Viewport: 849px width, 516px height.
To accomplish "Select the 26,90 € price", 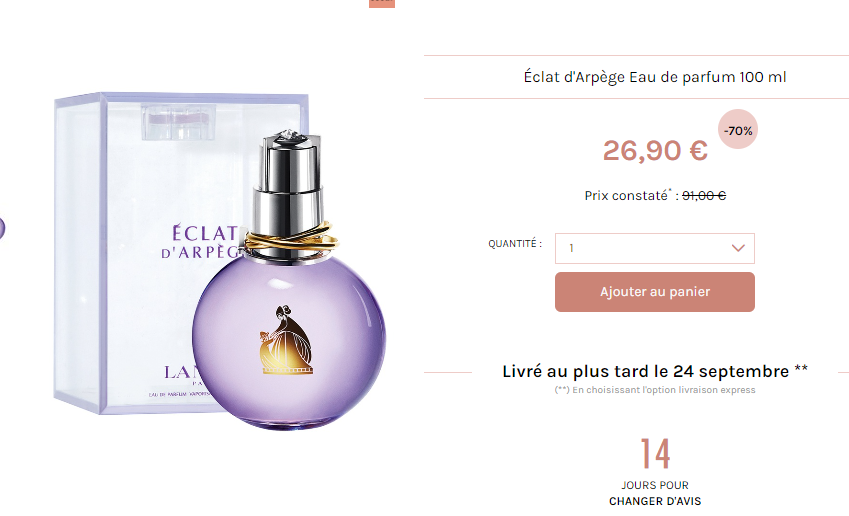I will point(655,151).
